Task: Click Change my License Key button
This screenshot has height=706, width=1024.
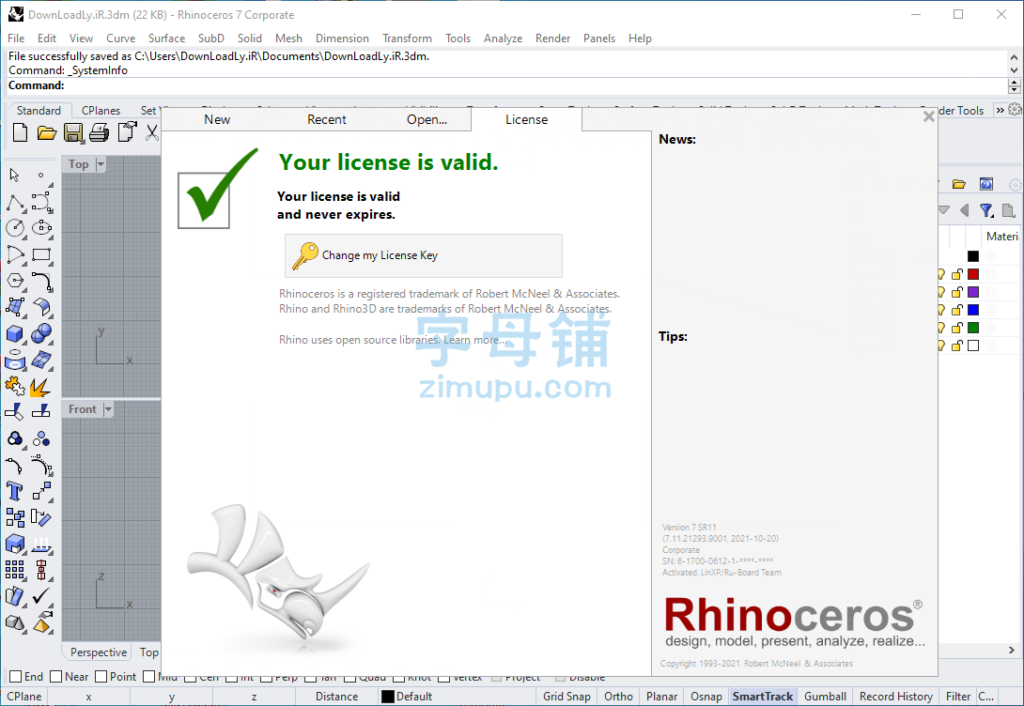Action: (423, 255)
